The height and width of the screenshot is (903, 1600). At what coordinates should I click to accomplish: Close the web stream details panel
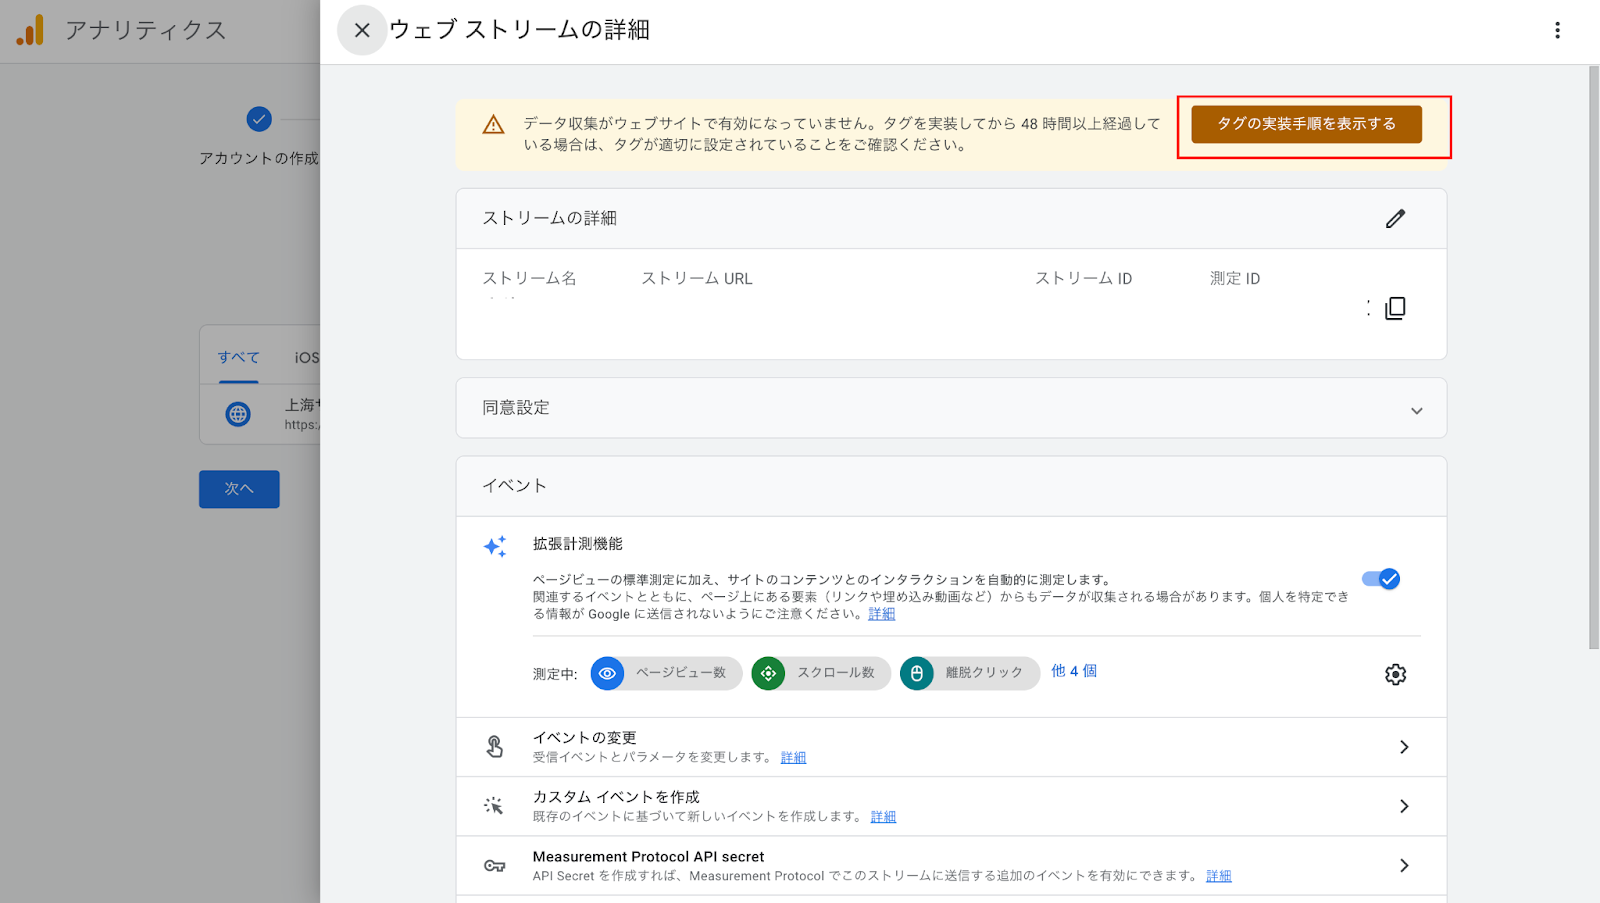362,30
